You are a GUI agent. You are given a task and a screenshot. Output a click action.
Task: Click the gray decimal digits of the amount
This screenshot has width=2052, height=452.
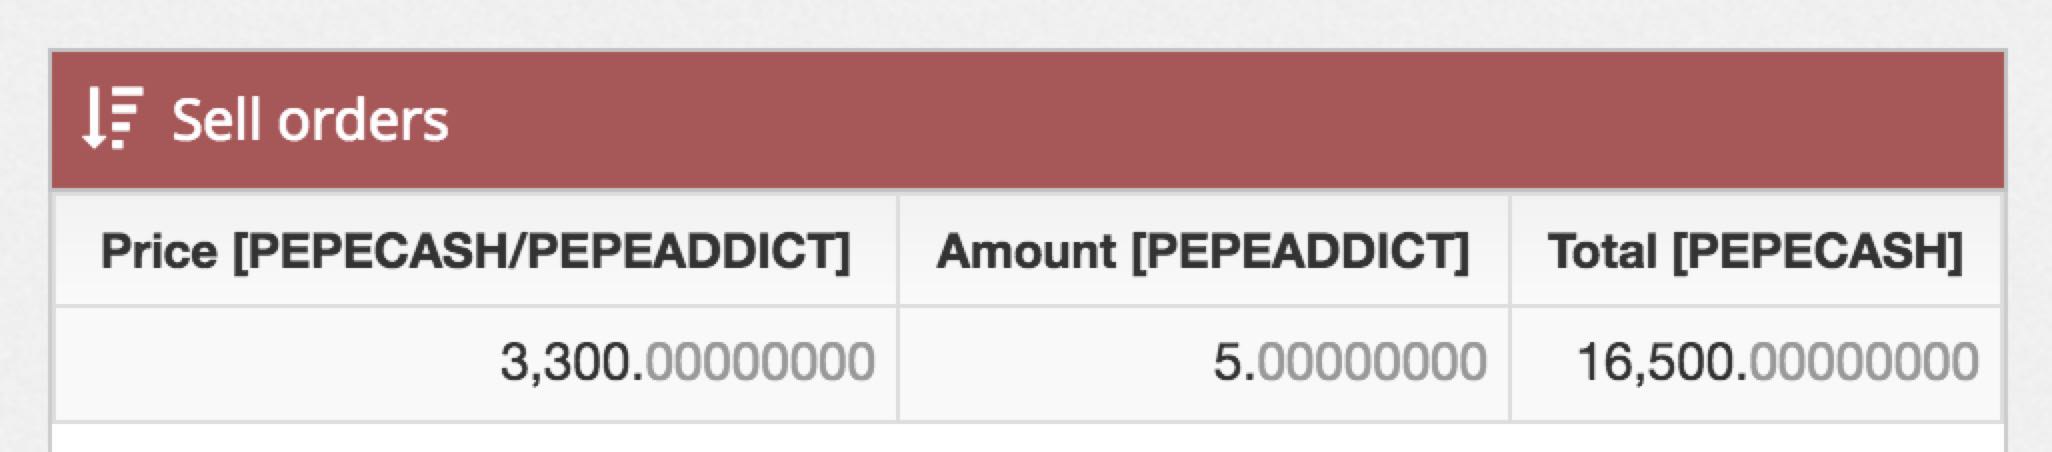click(x=1372, y=362)
